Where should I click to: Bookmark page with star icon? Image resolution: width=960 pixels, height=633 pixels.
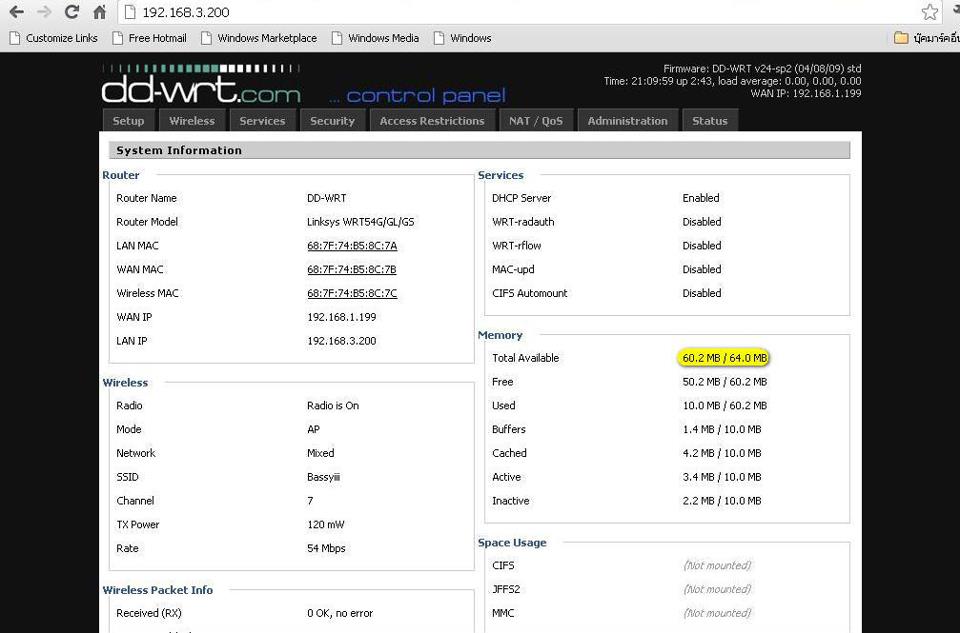[930, 12]
